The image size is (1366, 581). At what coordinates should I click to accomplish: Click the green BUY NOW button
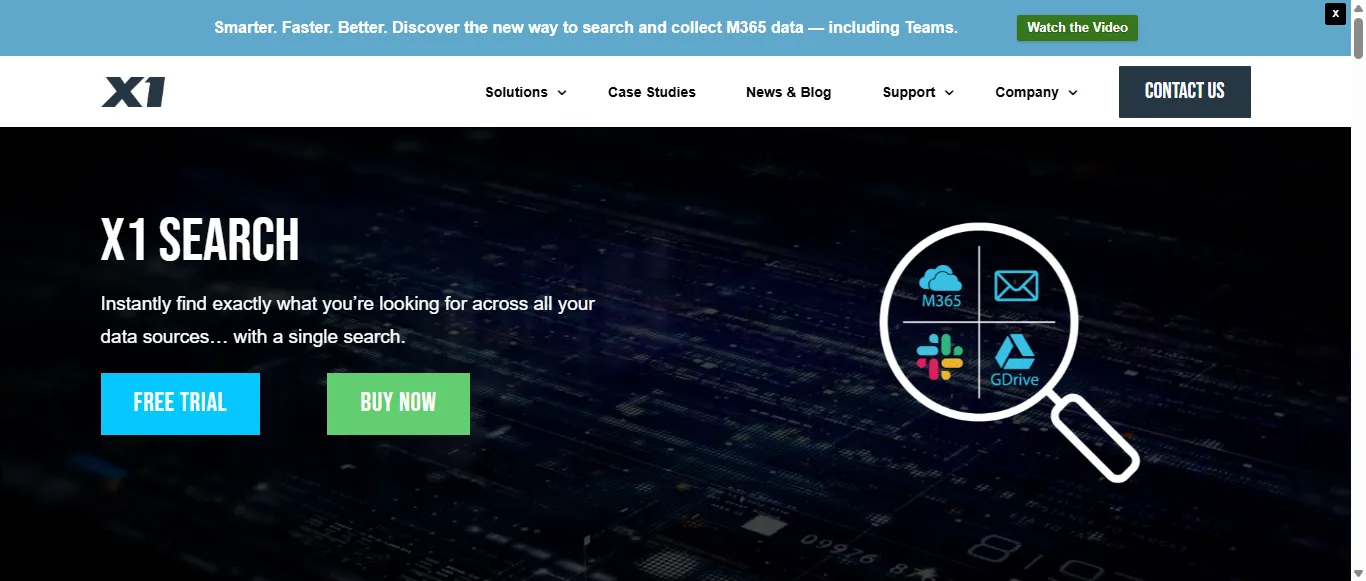tap(398, 403)
